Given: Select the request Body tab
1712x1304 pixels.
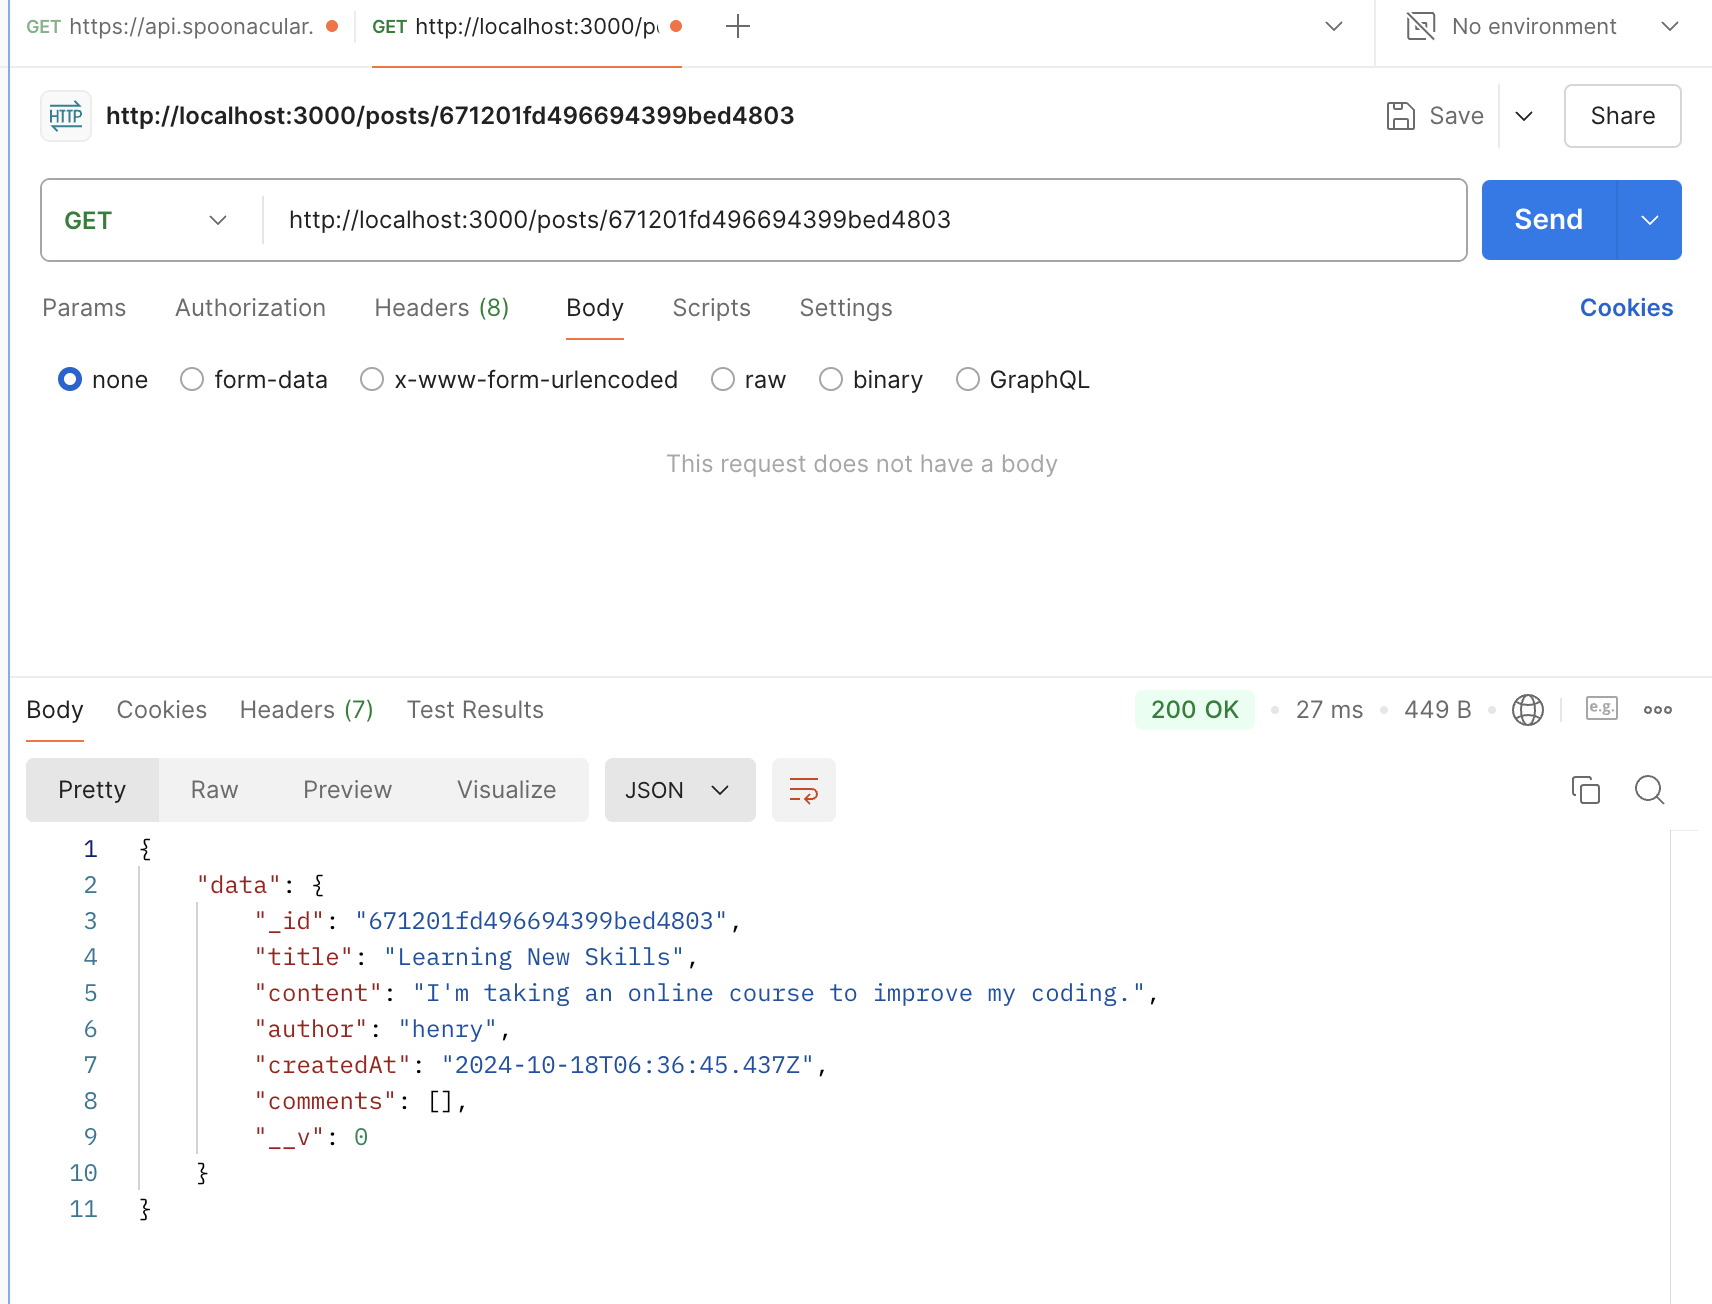Looking at the screenshot, I should tap(595, 308).
